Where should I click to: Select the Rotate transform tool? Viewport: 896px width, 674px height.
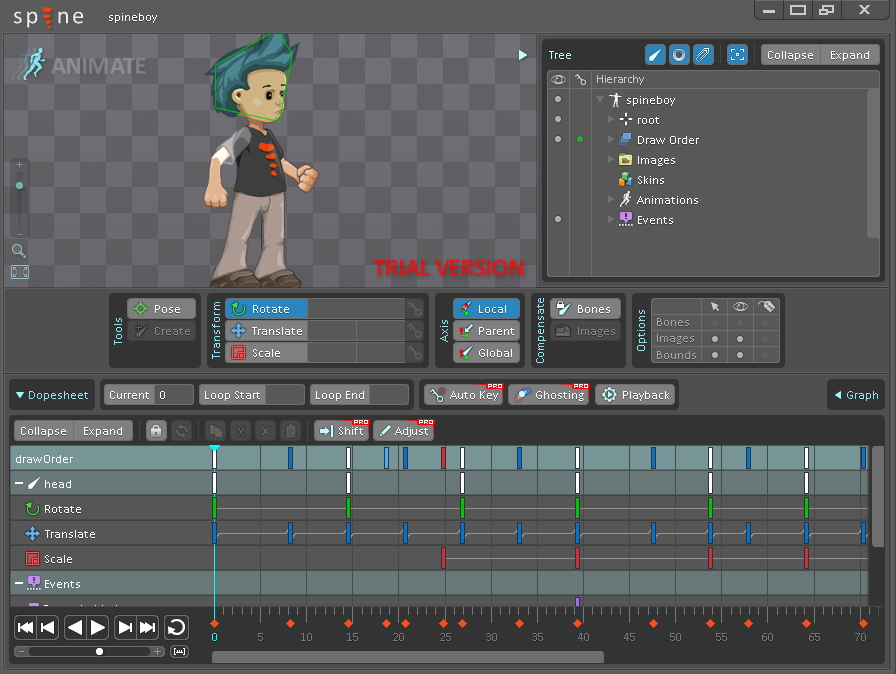tap(266, 309)
